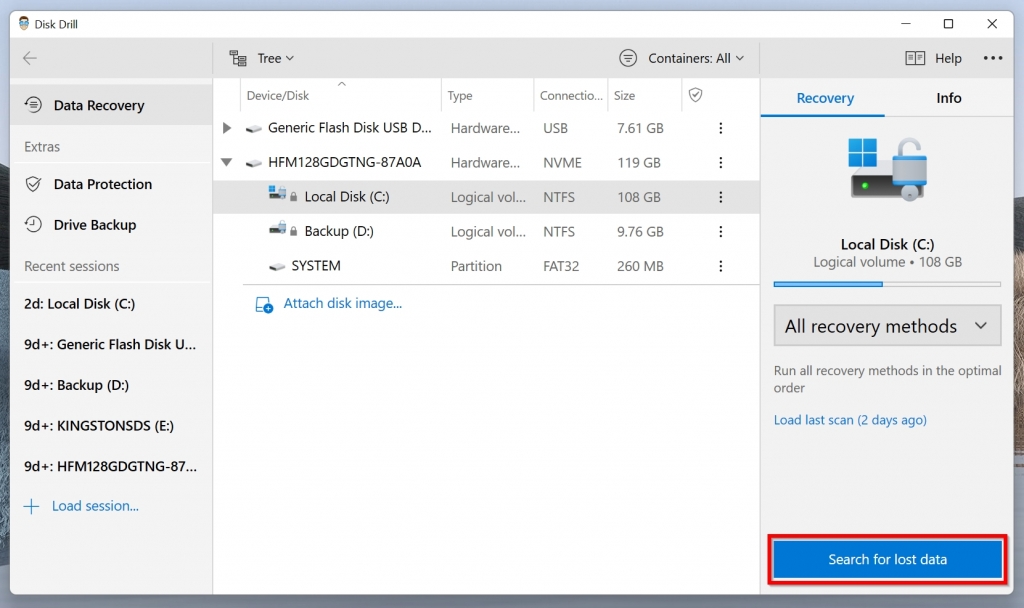Viewport: 1024px width, 608px height.
Task: Click the protection shield column header icon
Action: (x=696, y=95)
